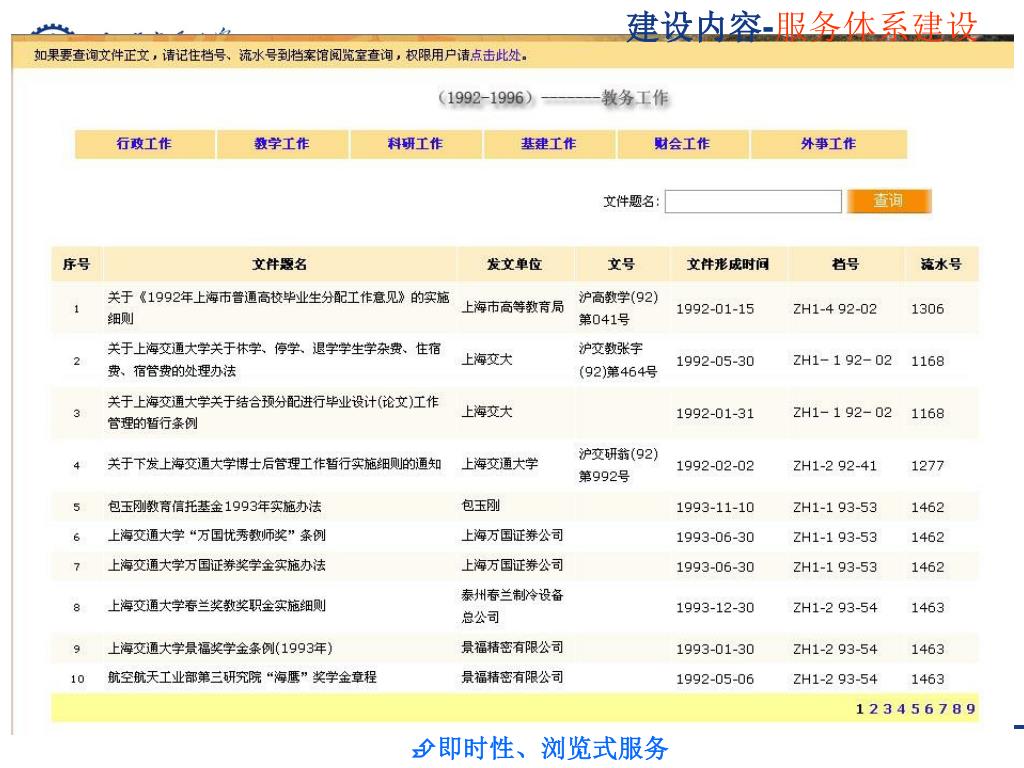Click the orange 查询 button
Image resolution: width=1024 pixels, height=768 pixels.
point(889,200)
